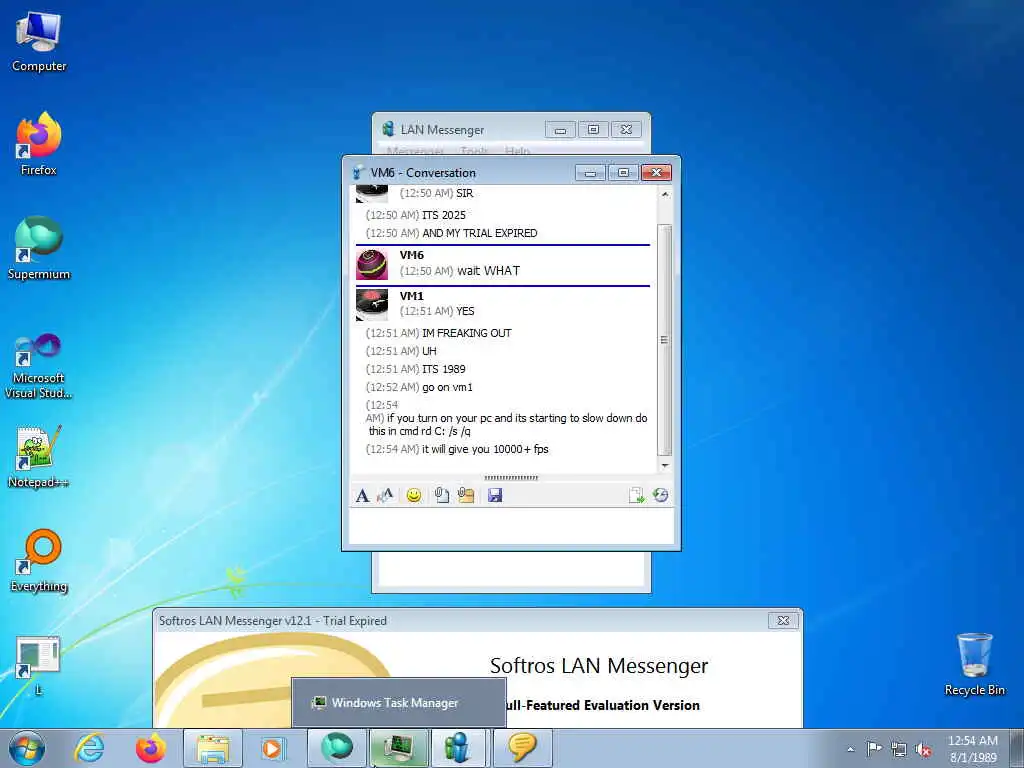Click the message 'IM FREAKING OUT'

tap(467, 333)
